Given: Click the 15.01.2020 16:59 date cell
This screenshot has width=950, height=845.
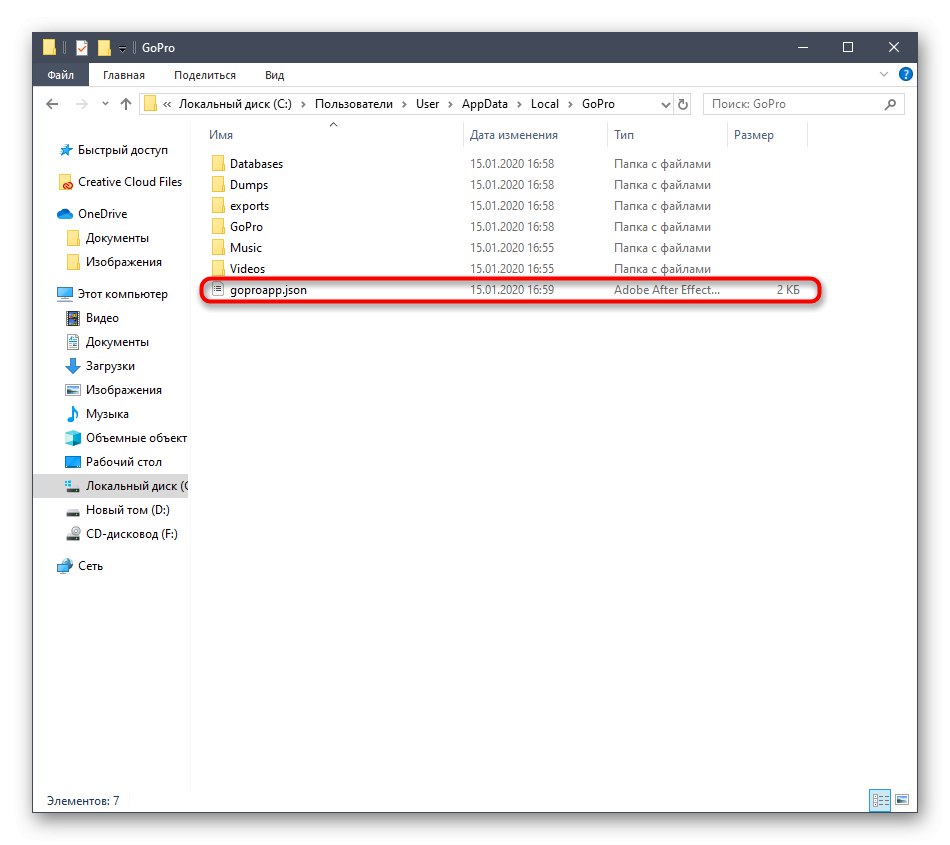Looking at the screenshot, I should 512,290.
